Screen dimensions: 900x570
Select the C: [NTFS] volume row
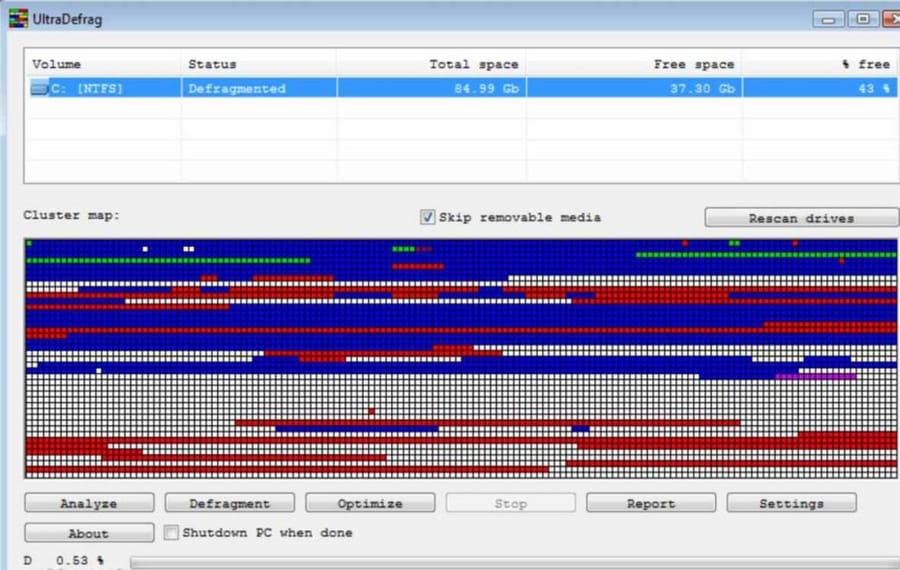point(461,88)
